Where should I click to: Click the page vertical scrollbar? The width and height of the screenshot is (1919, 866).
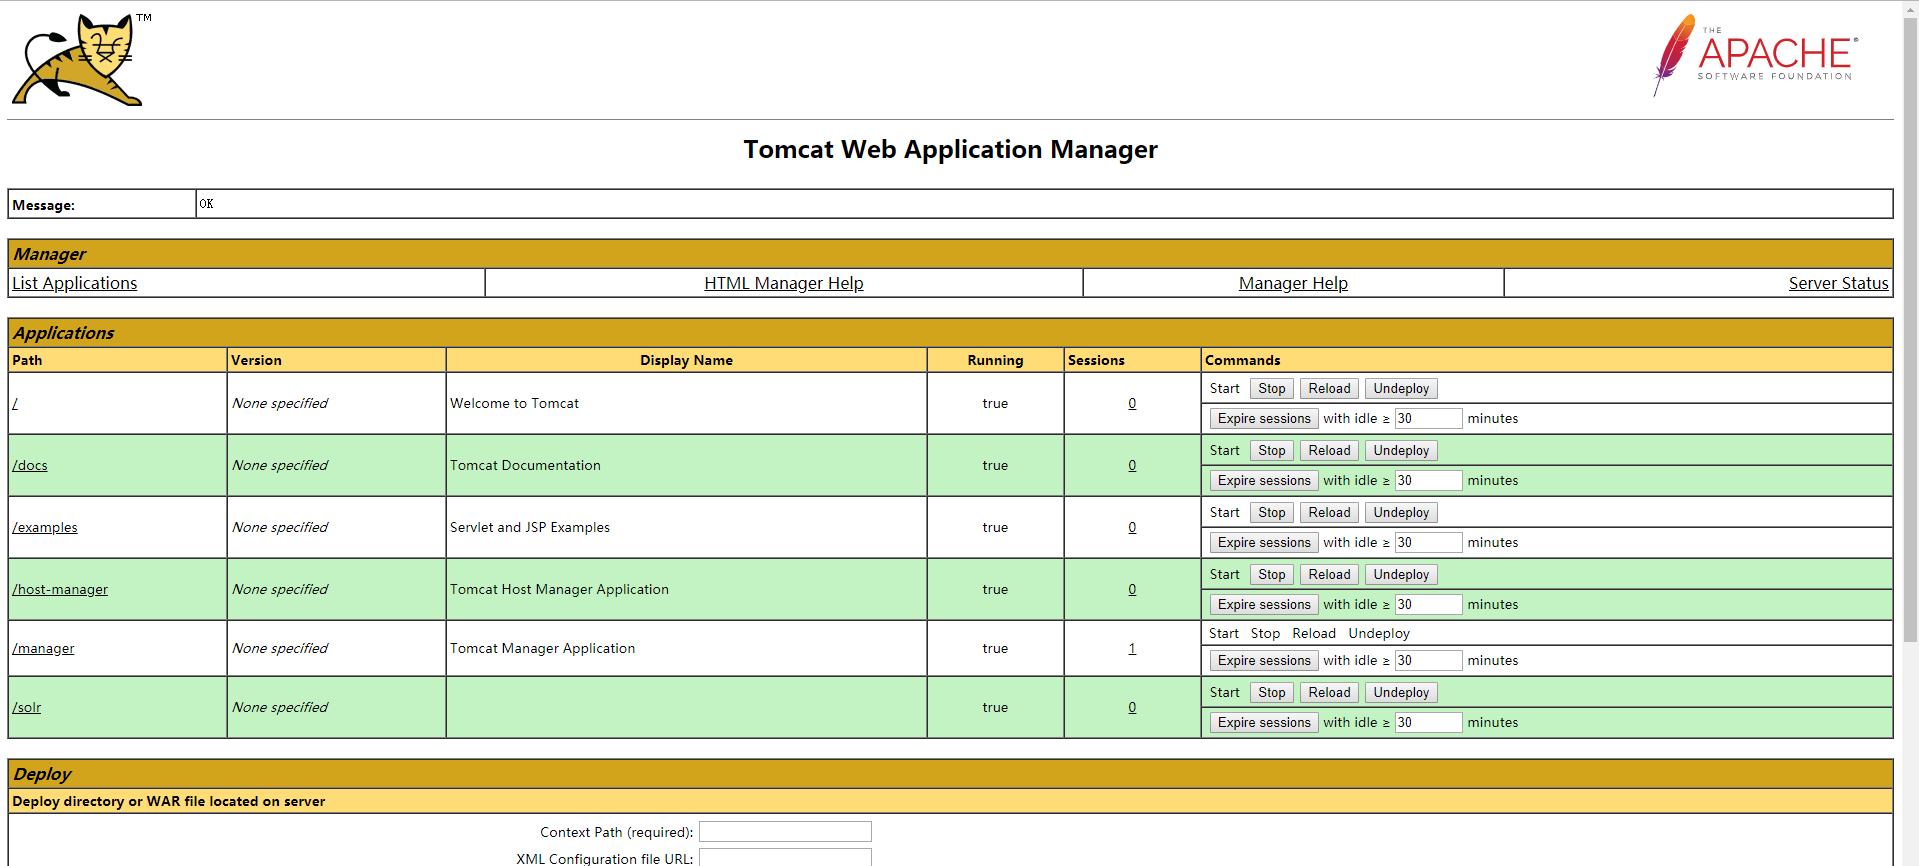point(1910,330)
